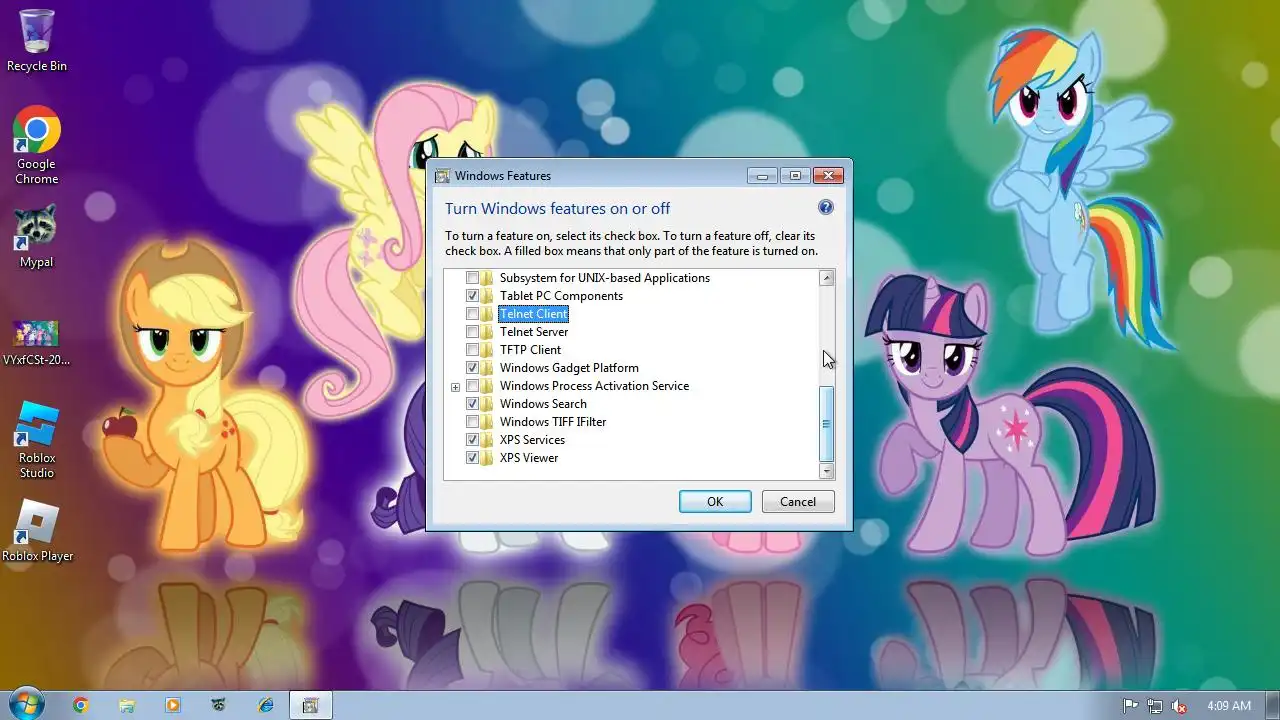1280x720 pixels.
Task: Click the Windows Features title bar icon
Action: tap(442, 176)
